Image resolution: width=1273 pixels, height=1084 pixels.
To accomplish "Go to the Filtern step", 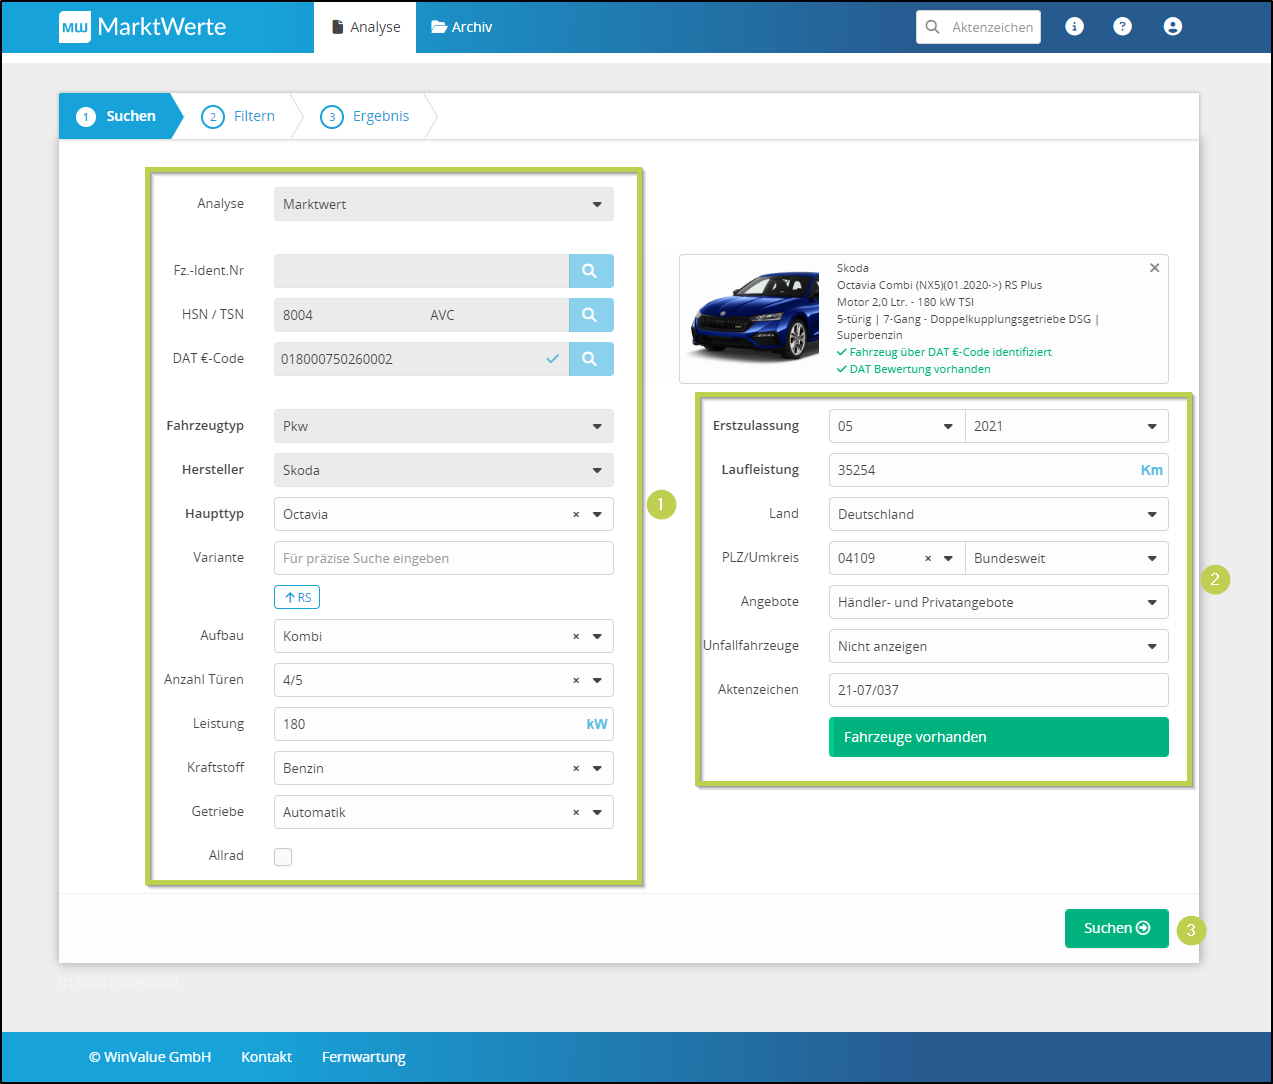I will tap(240, 117).
